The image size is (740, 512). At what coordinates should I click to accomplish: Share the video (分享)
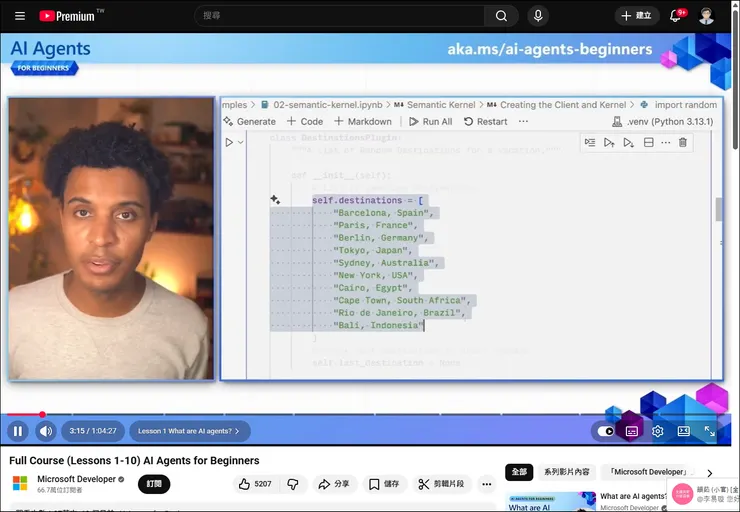click(x=334, y=484)
